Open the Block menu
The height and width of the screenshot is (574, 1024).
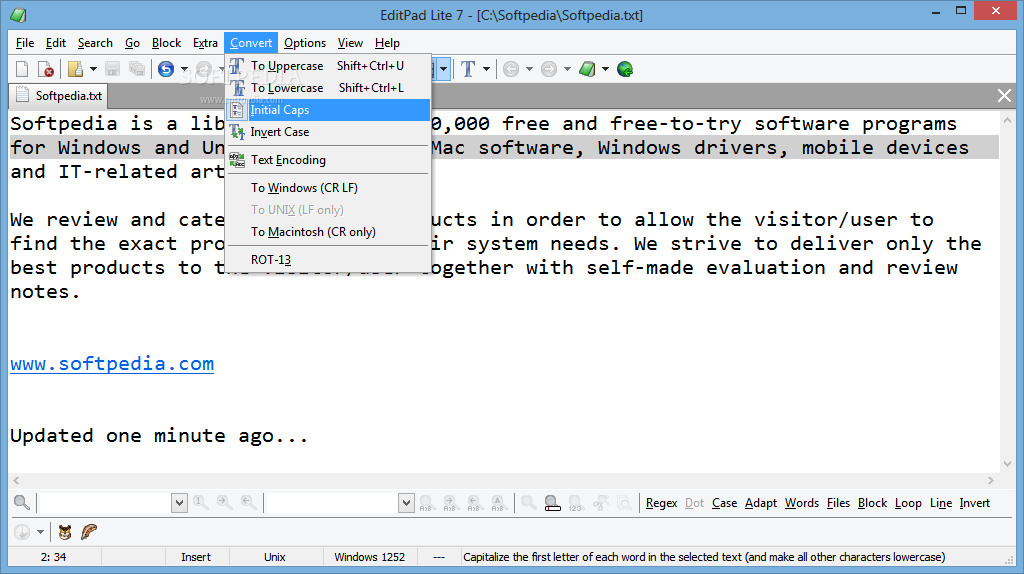(x=167, y=43)
